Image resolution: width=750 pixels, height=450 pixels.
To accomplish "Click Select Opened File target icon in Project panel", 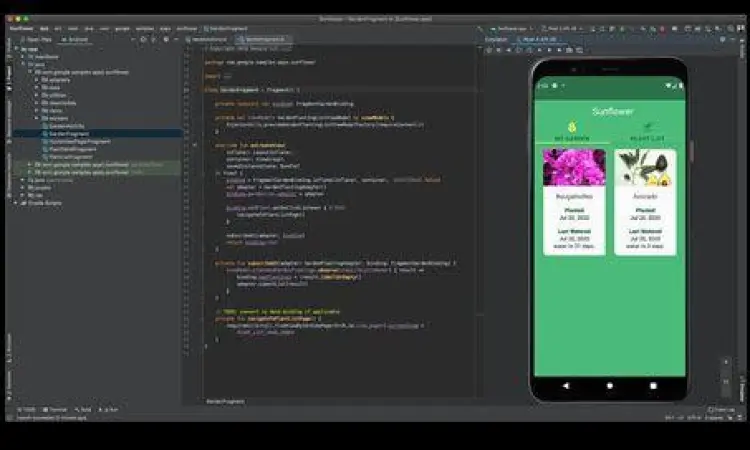I will coord(143,39).
